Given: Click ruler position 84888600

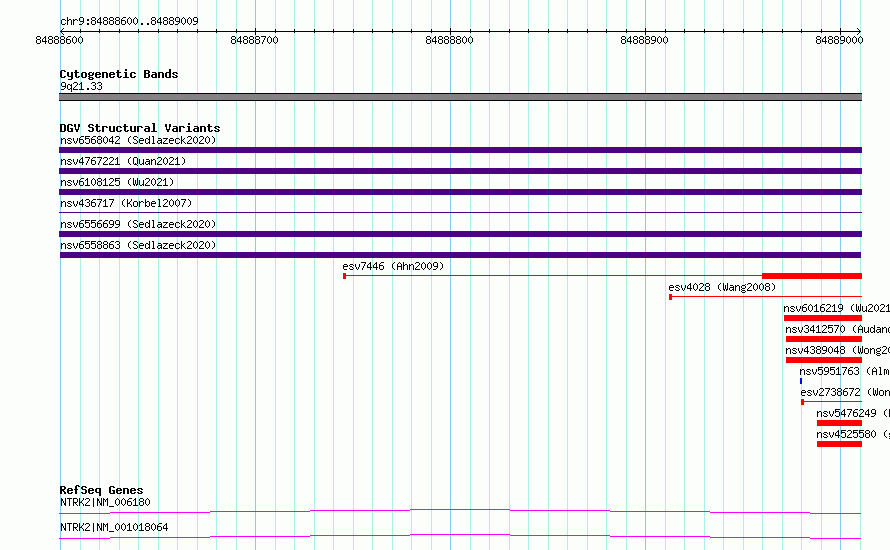Looking at the screenshot, I should pyautogui.click(x=59, y=40).
